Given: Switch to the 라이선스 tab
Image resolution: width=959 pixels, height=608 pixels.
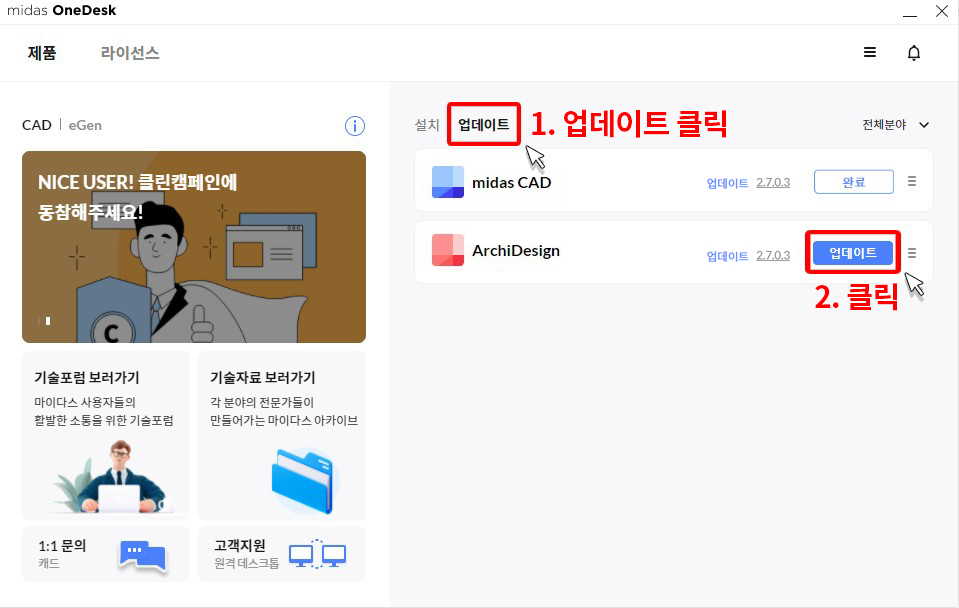Looking at the screenshot, I should coord(130,53).
